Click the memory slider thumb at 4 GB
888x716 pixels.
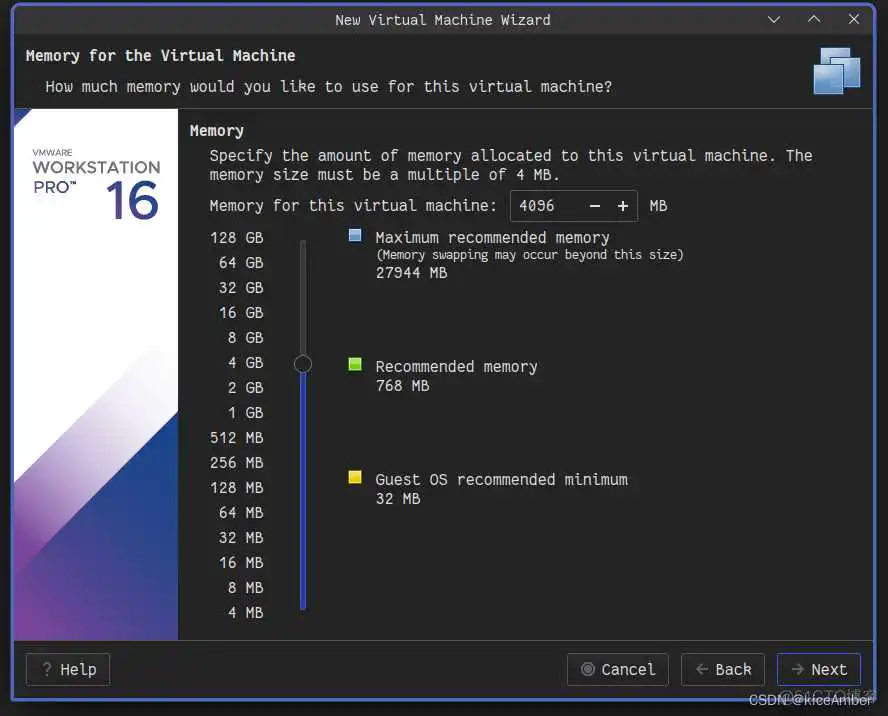coord(303,364)
